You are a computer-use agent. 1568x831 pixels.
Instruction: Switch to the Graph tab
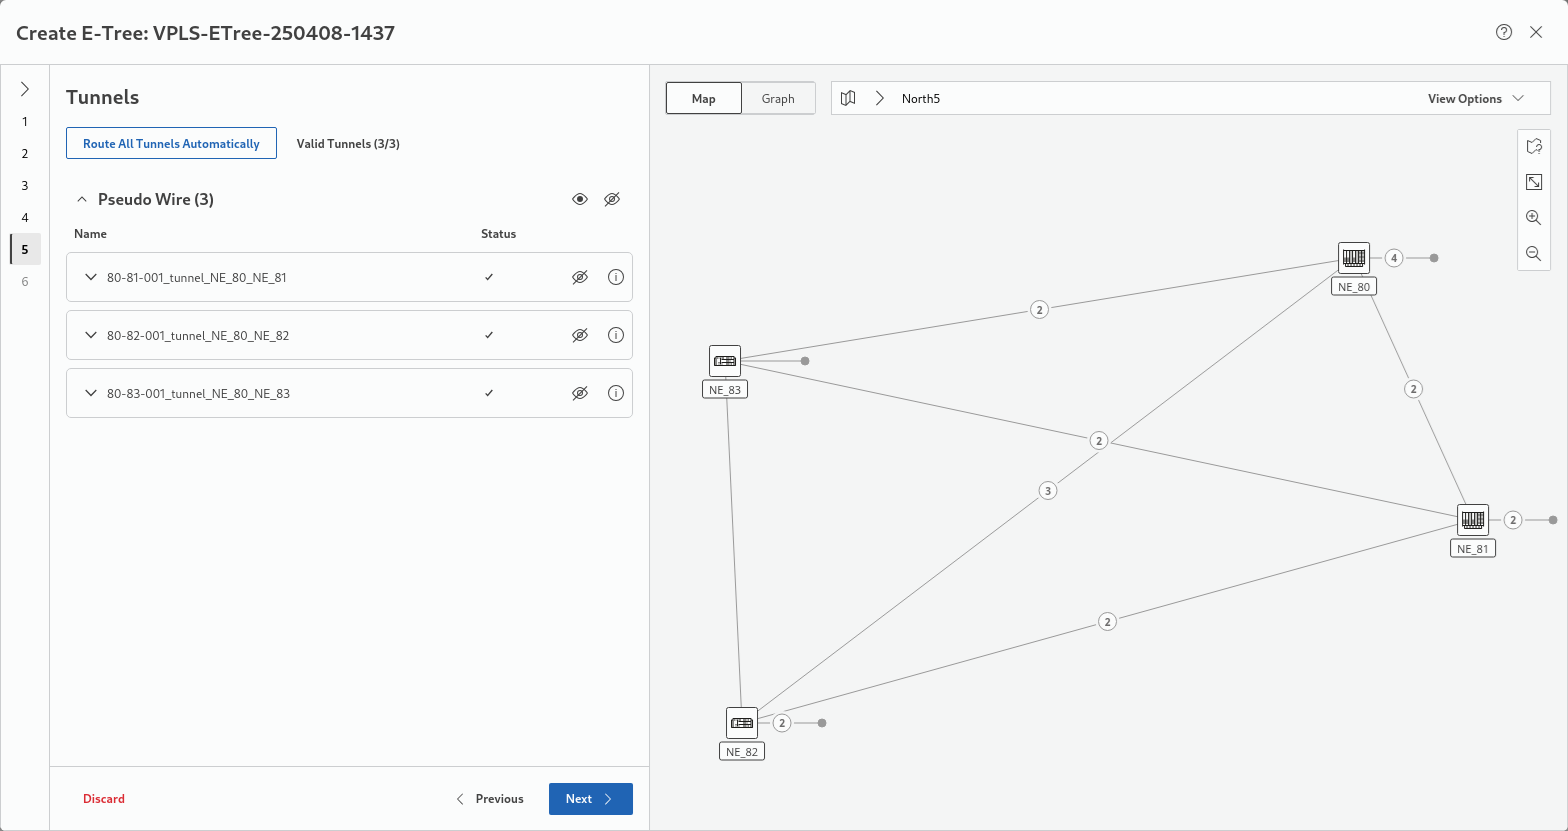pyautogui.click(x=778, y=98)
